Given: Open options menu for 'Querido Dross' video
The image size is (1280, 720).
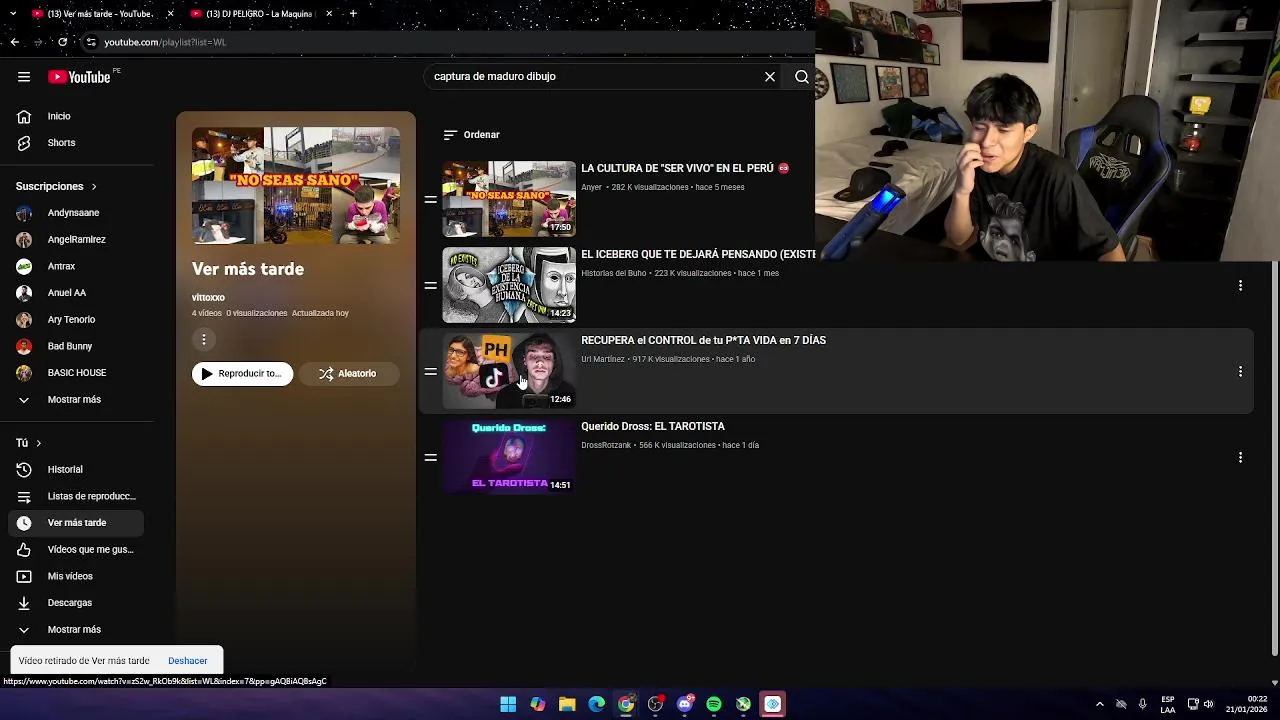Looking at the screenshot, I should point(1240,458).
